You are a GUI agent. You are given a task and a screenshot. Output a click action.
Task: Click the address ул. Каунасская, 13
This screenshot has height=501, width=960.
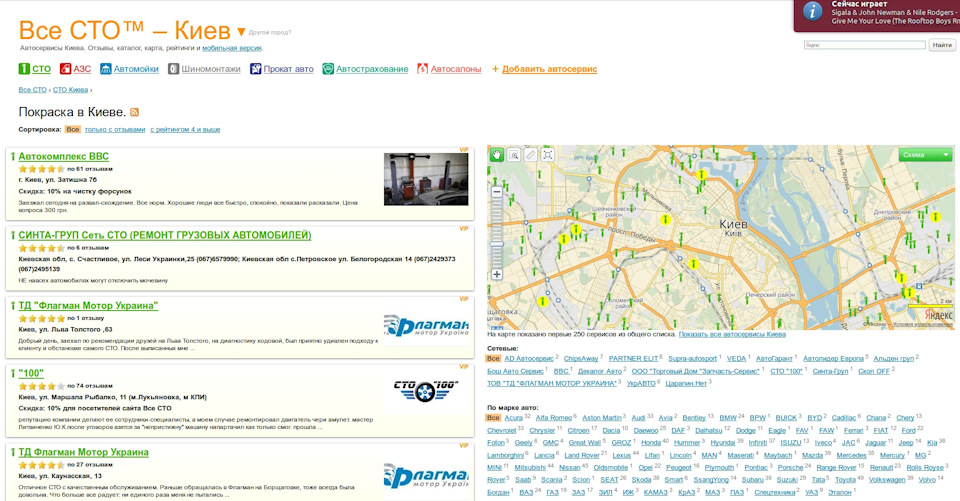[60, 476]
